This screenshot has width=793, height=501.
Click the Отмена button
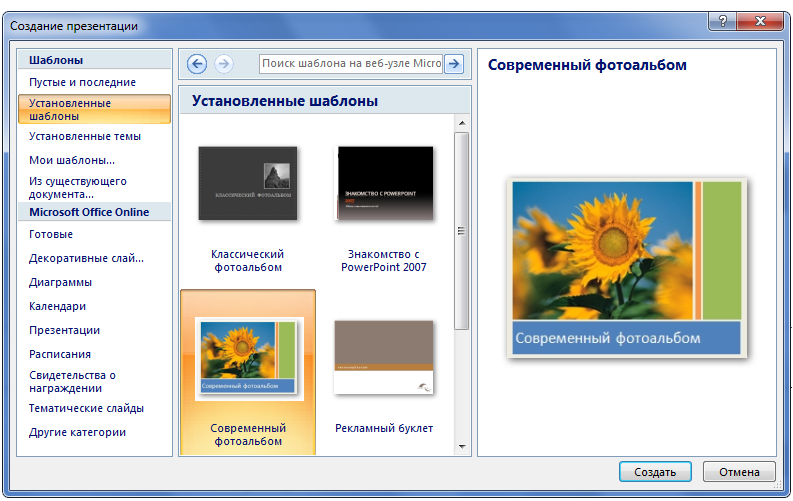click(x=739, y=472)
